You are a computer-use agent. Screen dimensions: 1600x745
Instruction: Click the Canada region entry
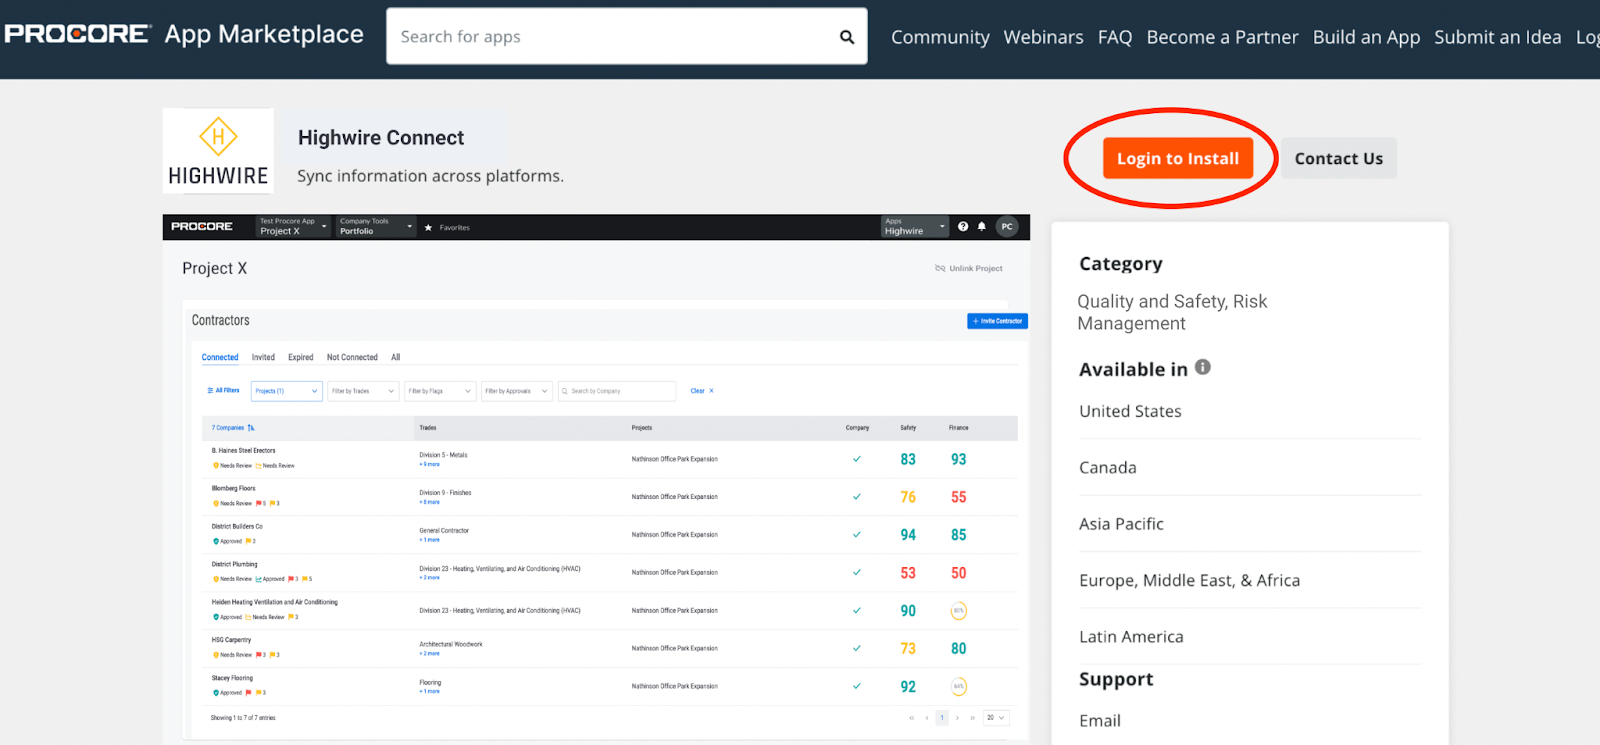pos(1108,467)
